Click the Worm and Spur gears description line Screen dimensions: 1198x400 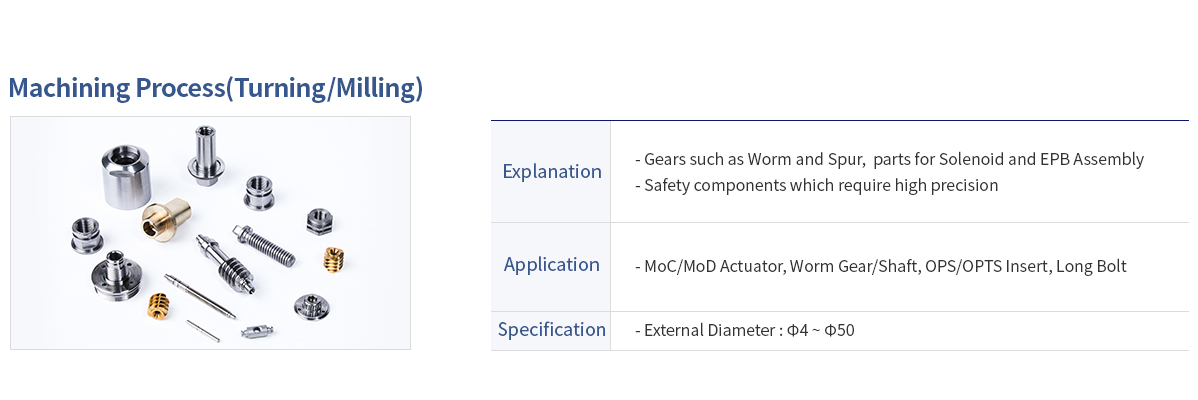(x=889, y=160)
